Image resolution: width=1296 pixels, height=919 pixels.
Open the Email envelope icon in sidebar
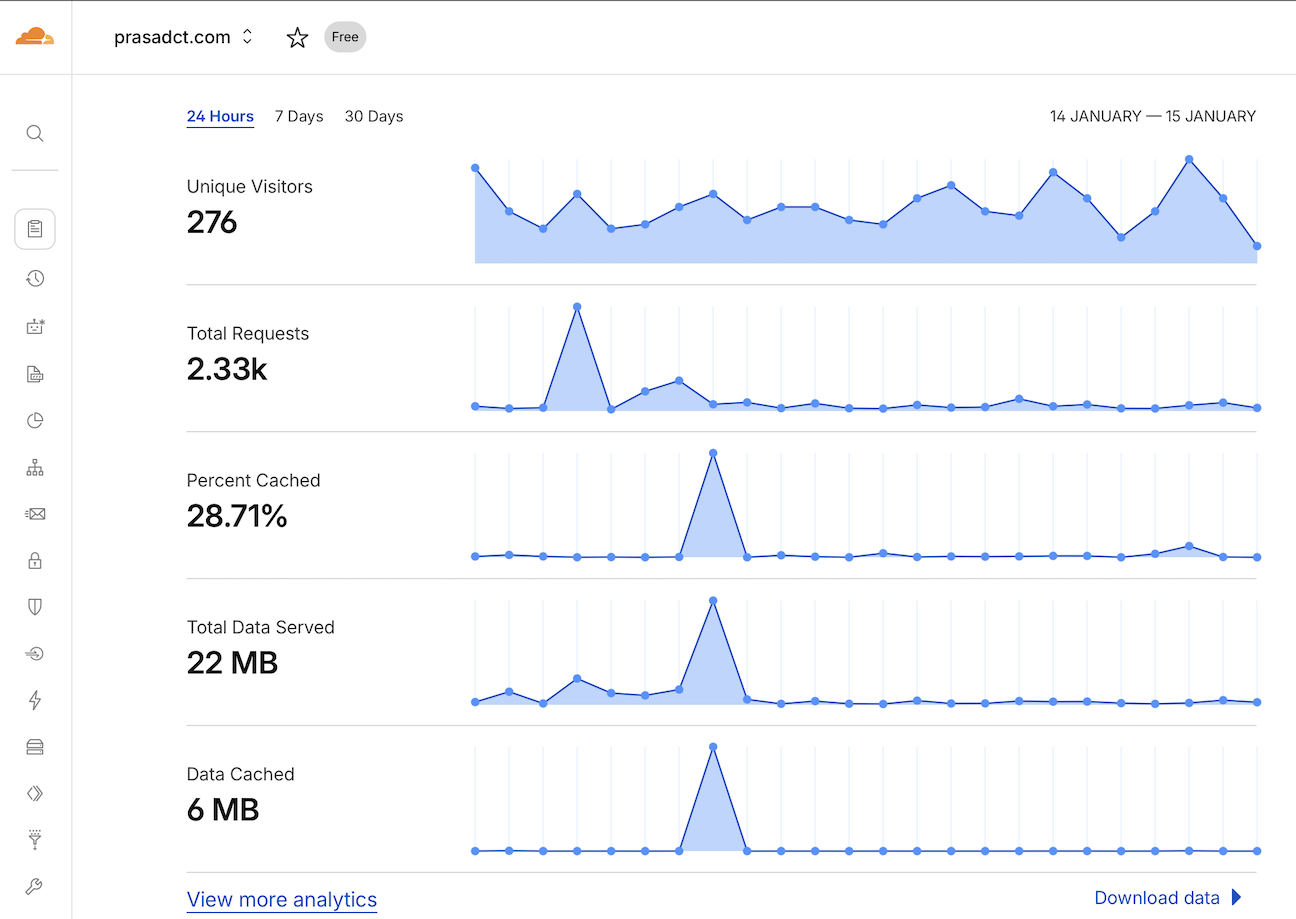(35, 513)
